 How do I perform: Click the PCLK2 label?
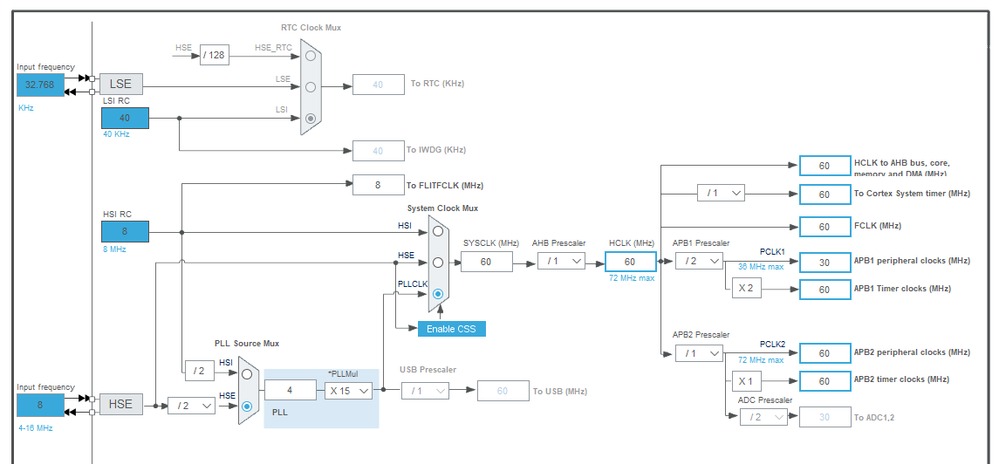773,344
